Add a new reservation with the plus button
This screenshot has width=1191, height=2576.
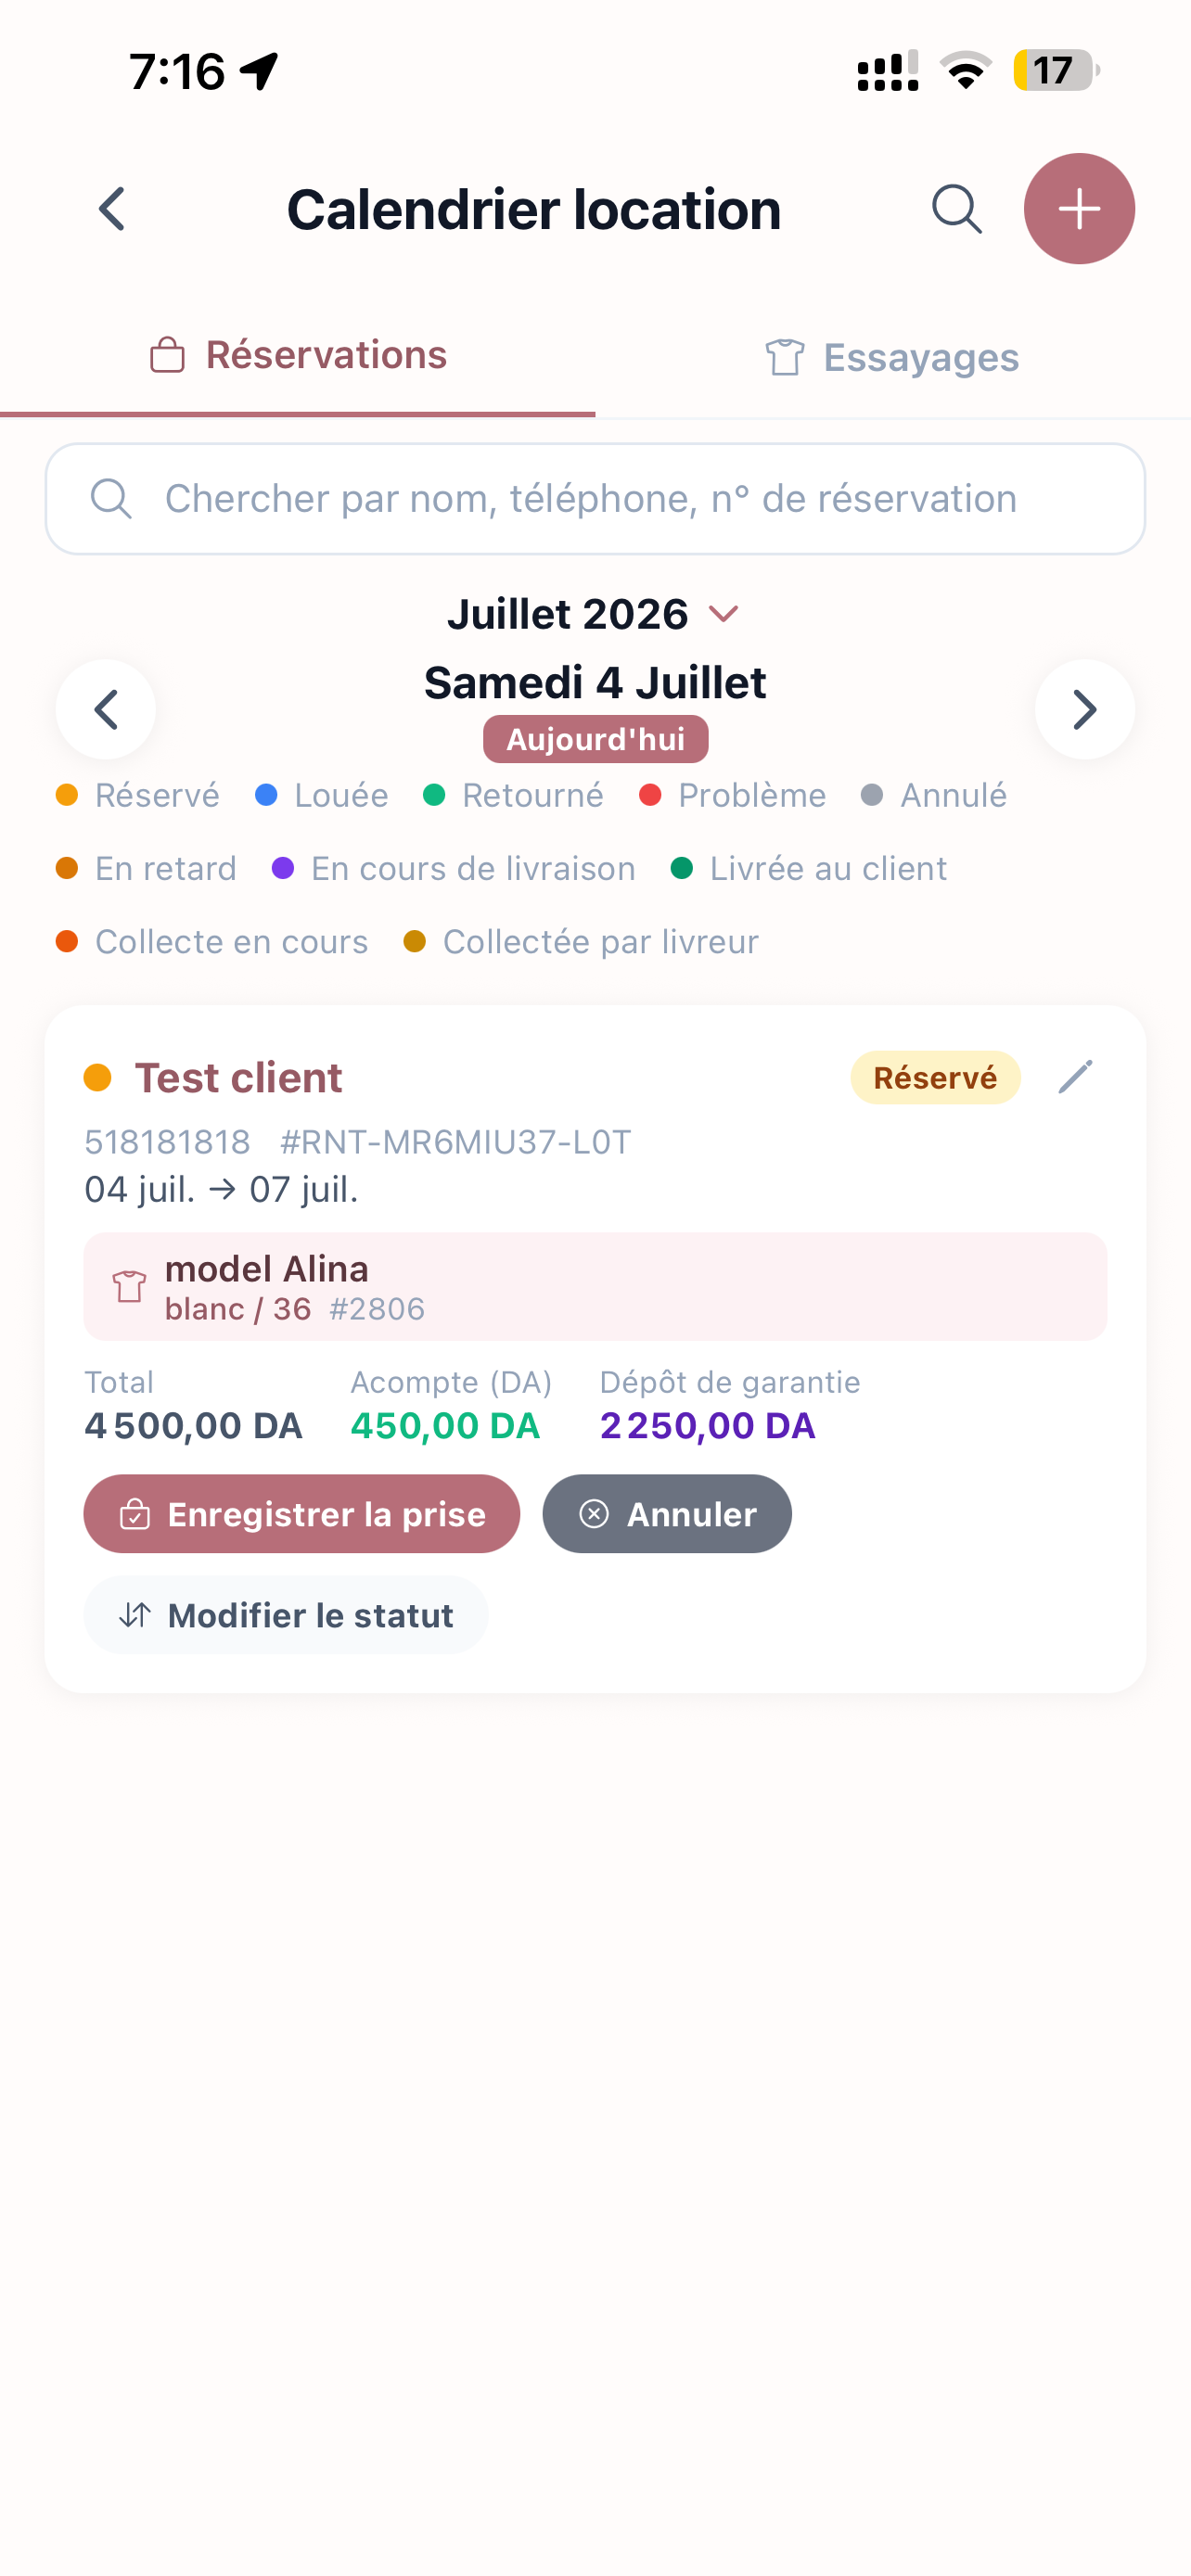(x=1079, y=209)
